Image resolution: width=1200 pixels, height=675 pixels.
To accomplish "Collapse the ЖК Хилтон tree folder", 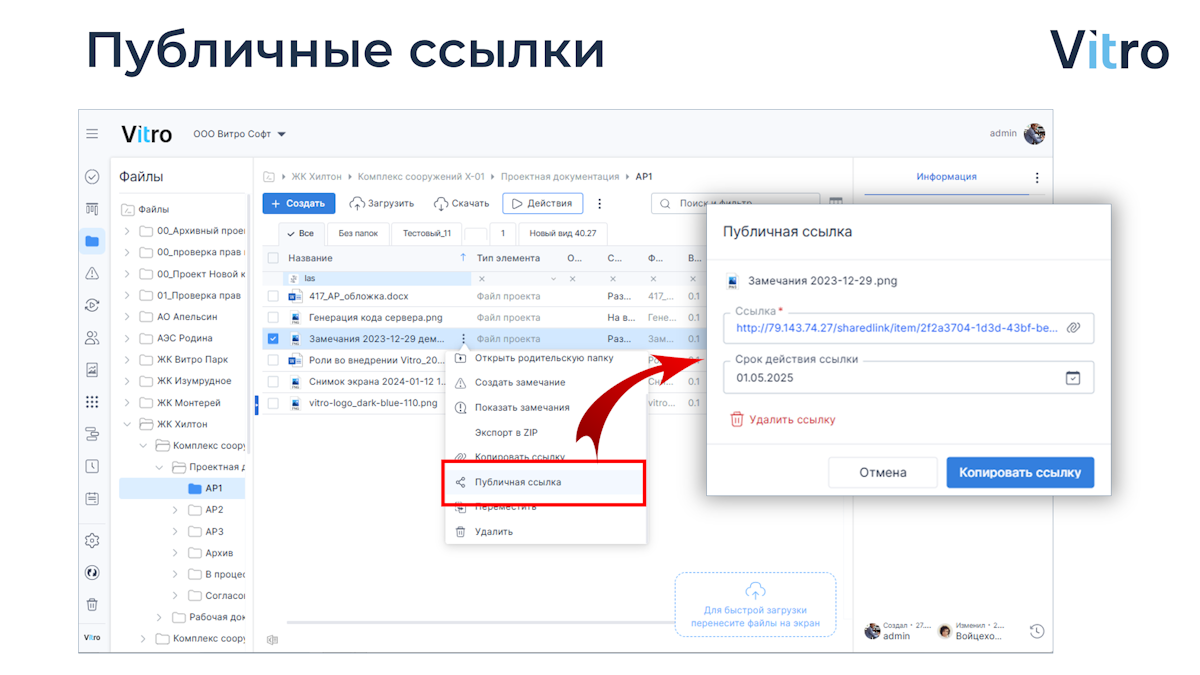I will (x=127, y=424).
